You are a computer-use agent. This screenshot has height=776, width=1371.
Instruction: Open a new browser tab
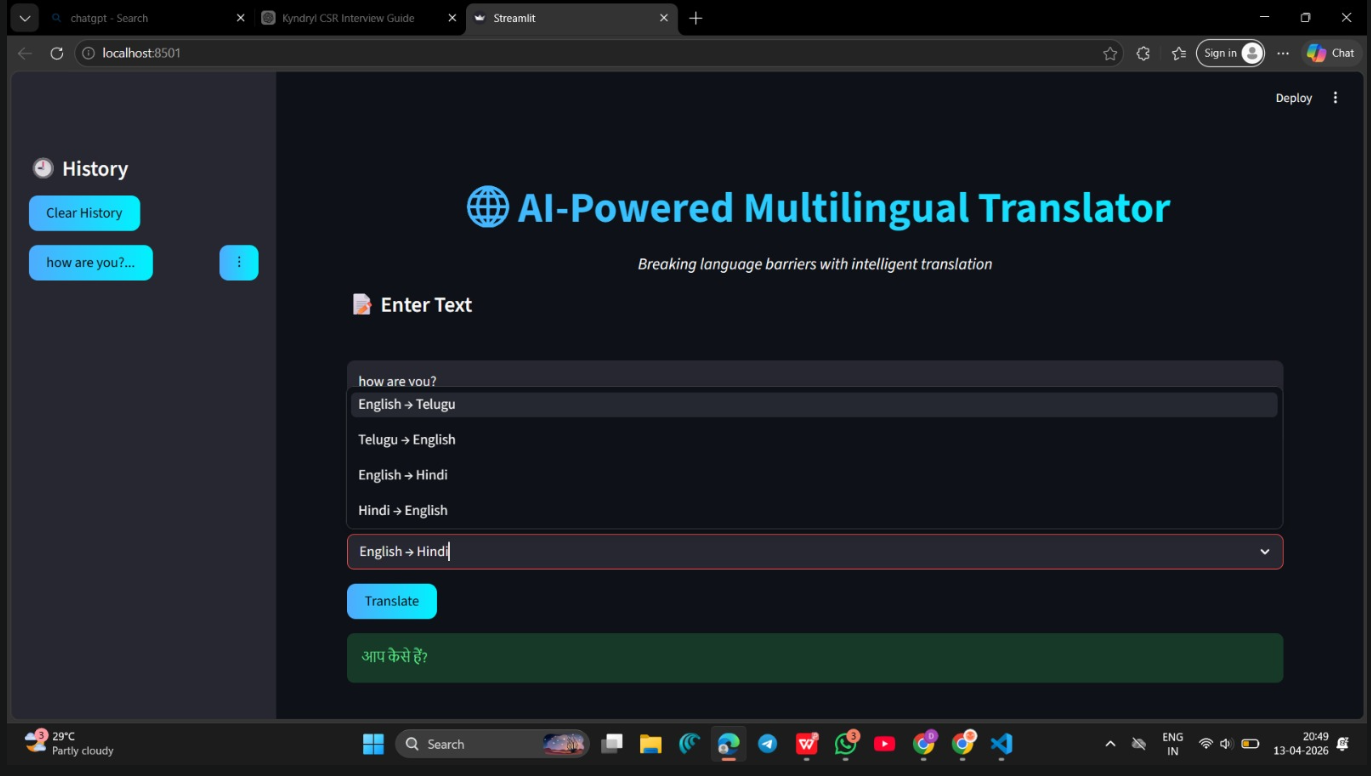pyautogui.click(x=696, y=18)
